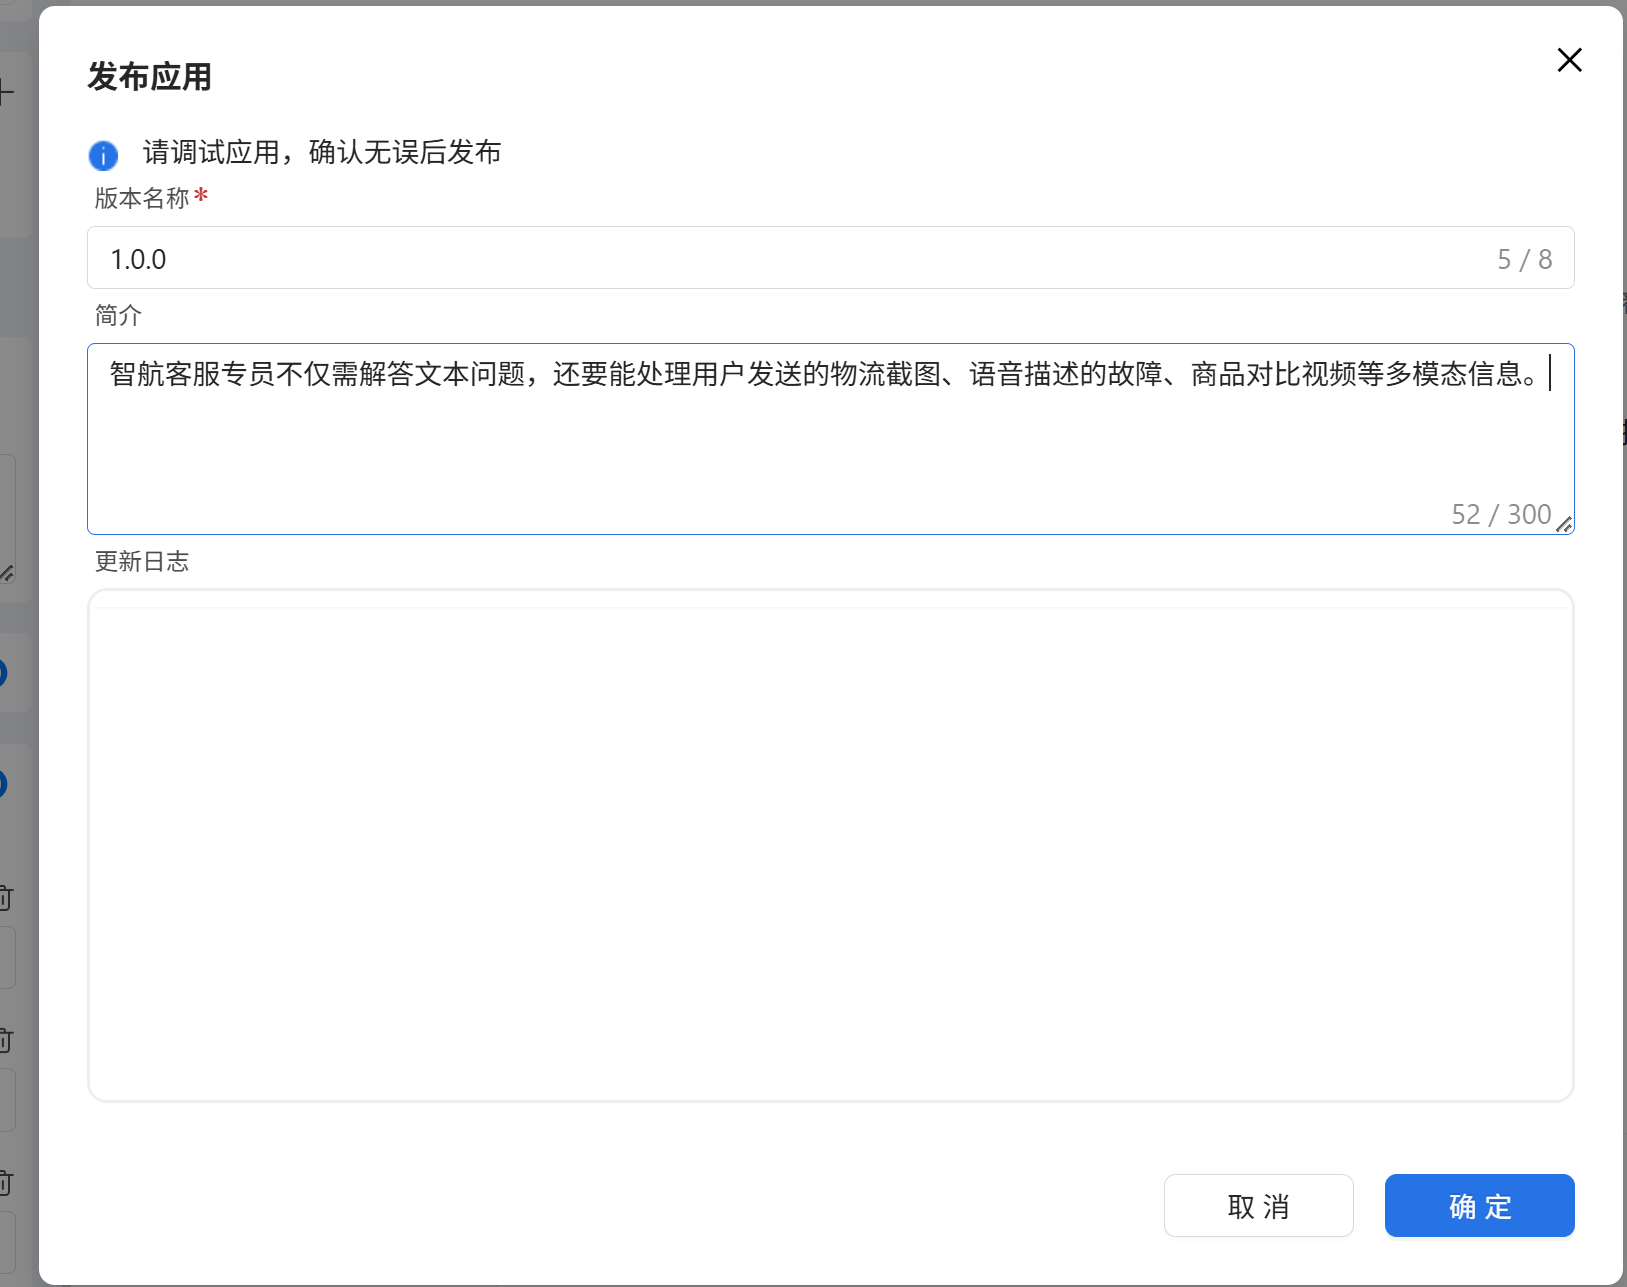Click the 5 / 8 character counter
Viewport: 1627px width, 1287px height.
pos(1524,258)
